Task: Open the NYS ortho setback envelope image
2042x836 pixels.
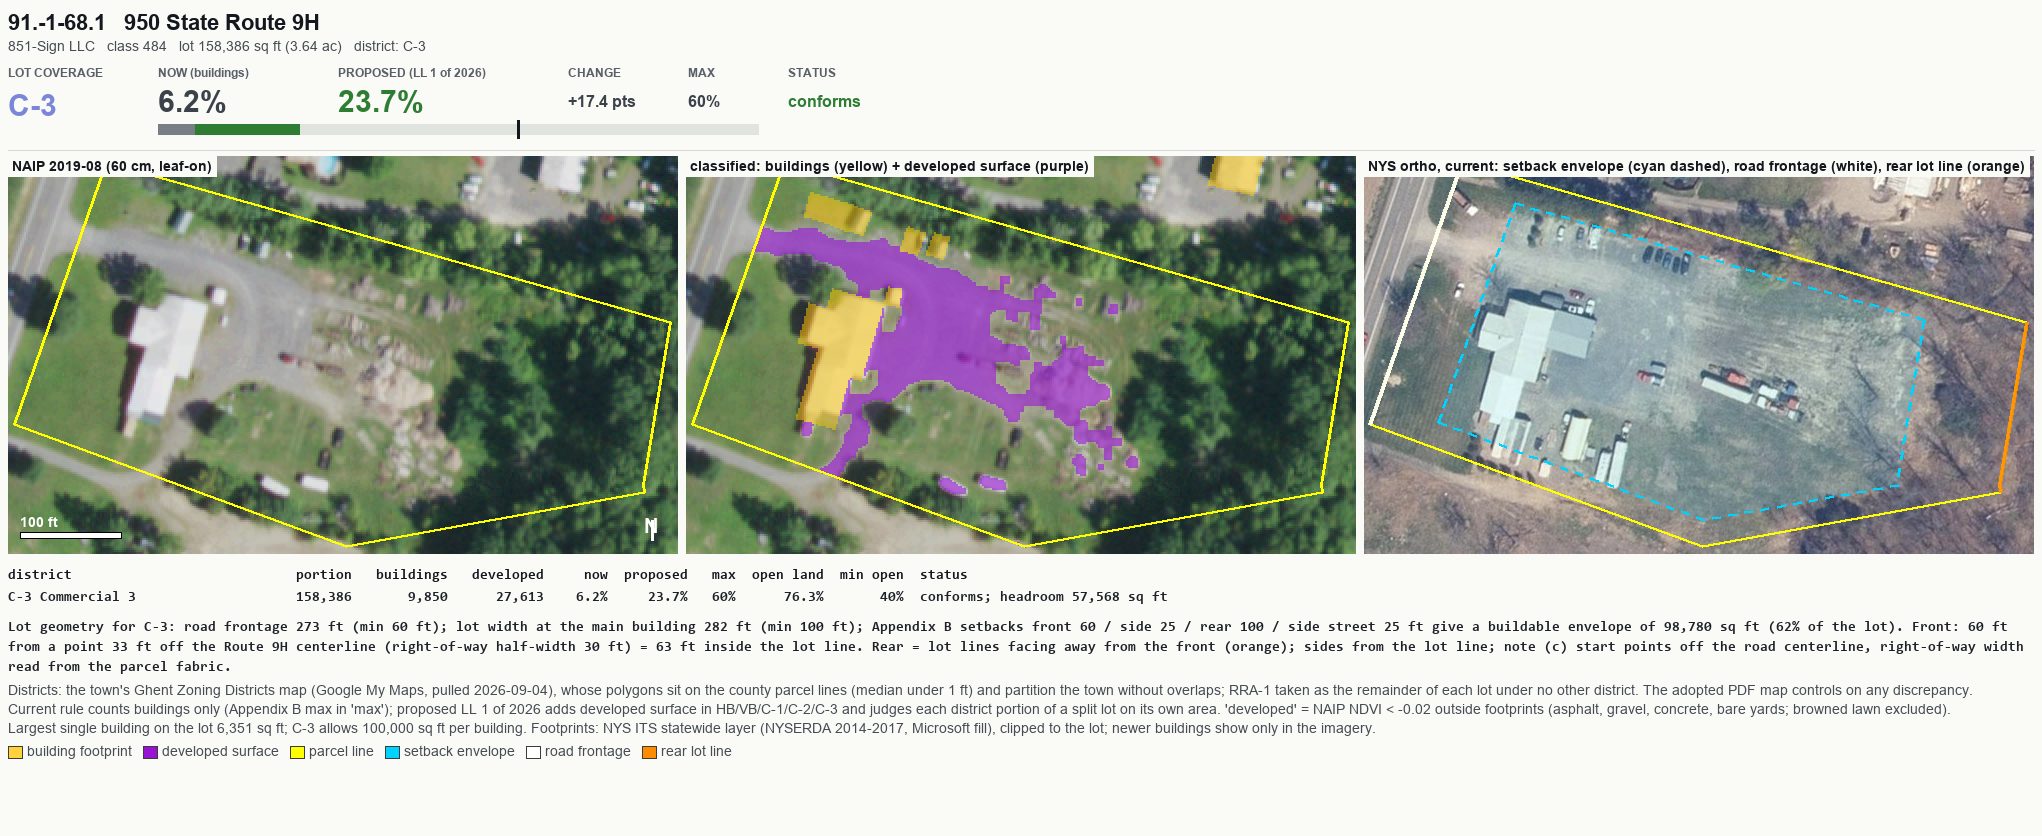Action: point(1699,355)
